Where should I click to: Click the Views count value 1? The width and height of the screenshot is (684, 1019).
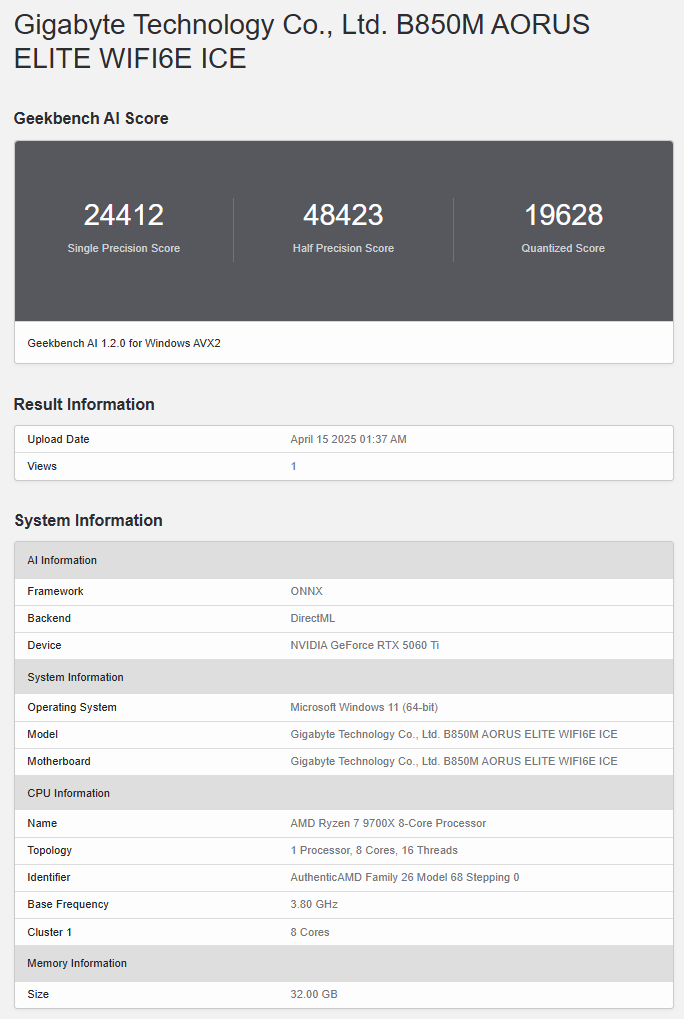pos(294,466)
